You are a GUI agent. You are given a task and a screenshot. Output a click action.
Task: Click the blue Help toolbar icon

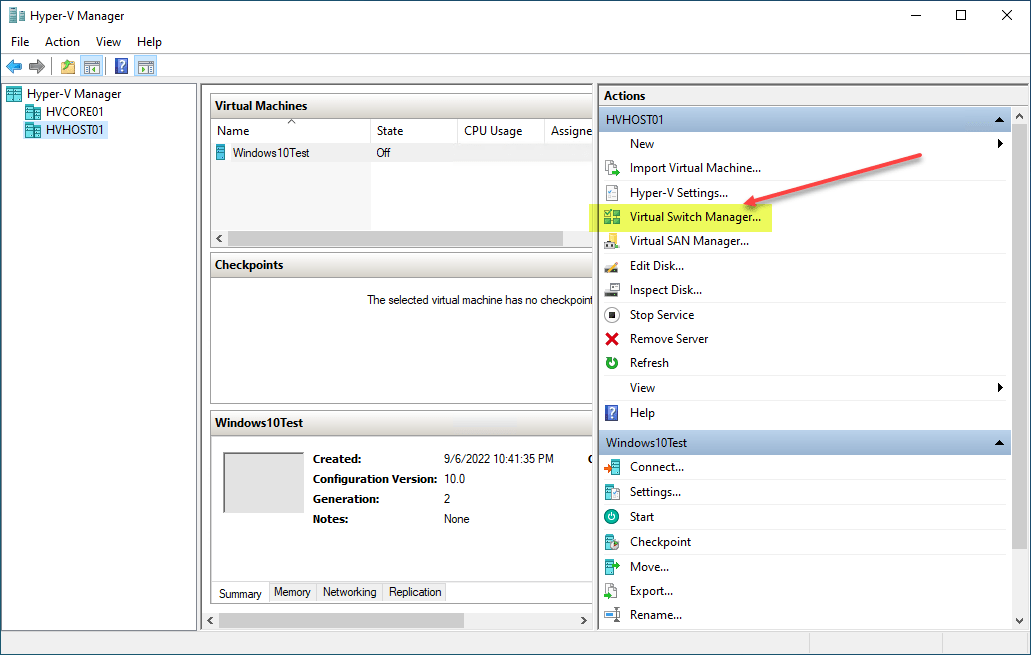[x=122, y=66]
